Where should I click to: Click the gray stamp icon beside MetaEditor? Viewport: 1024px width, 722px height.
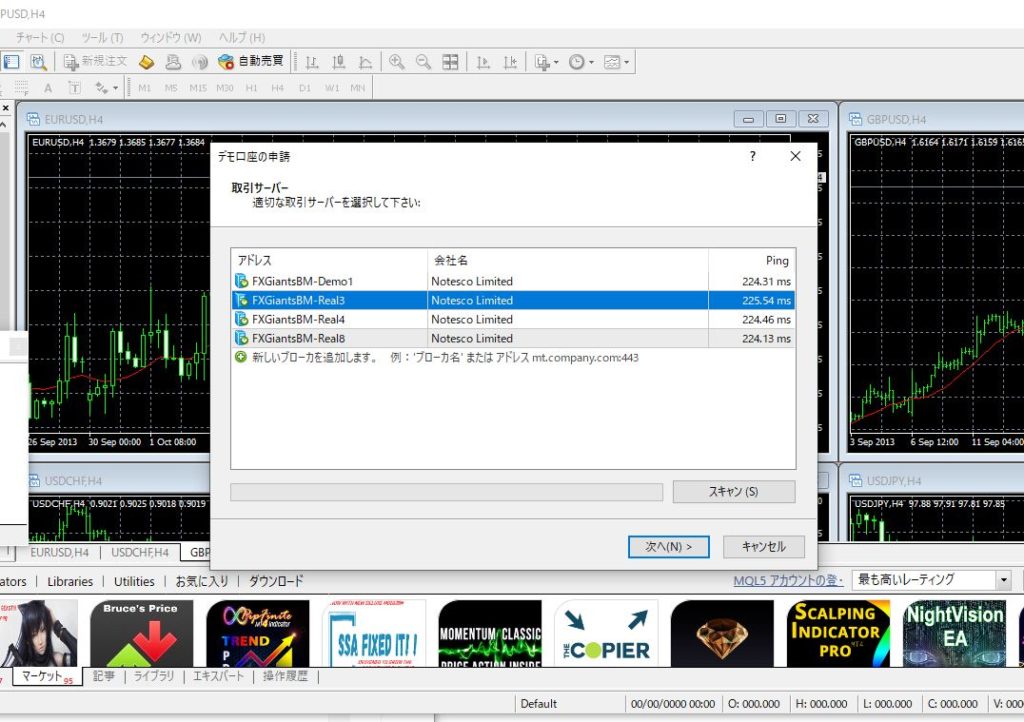173,62
